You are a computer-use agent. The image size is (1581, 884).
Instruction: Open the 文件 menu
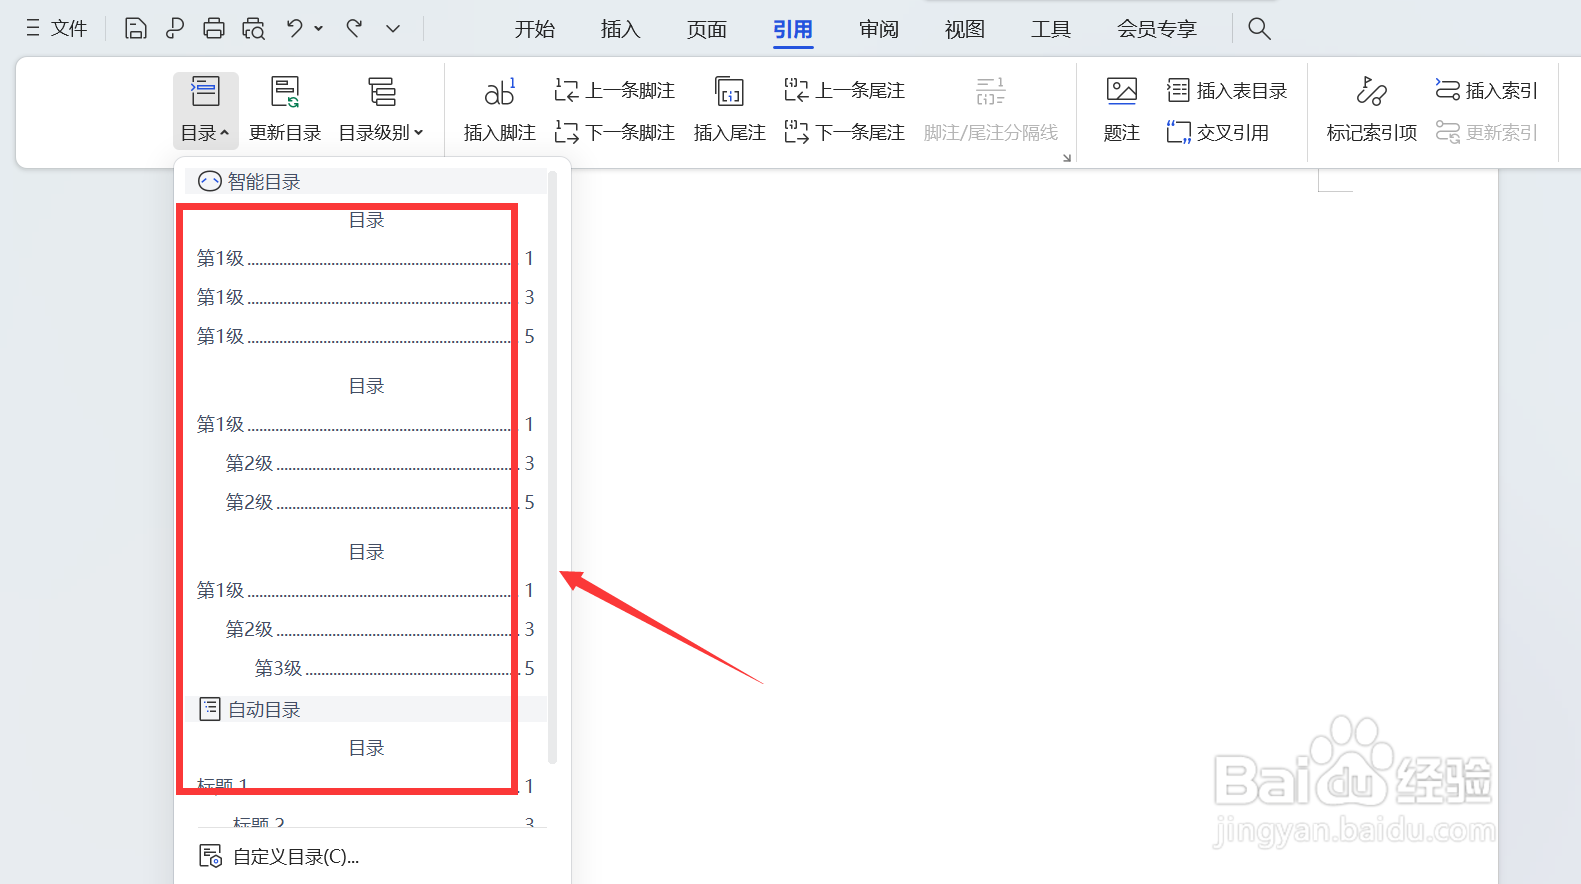[x=57, y=28]
